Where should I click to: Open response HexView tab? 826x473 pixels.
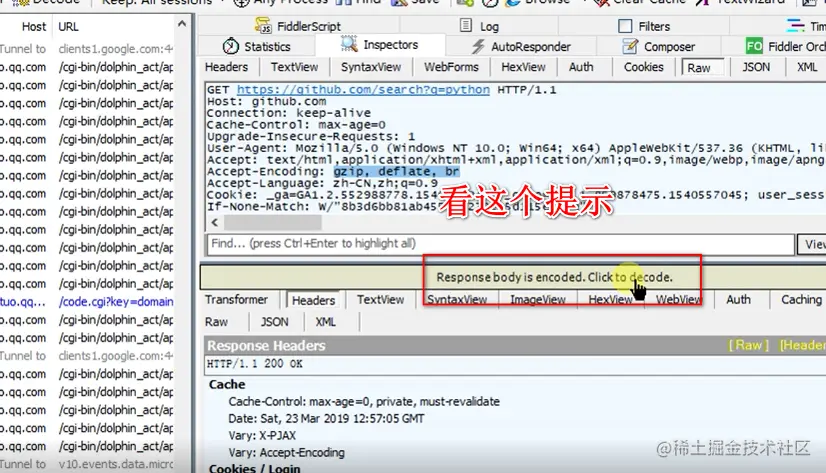(x=610, y=300)
